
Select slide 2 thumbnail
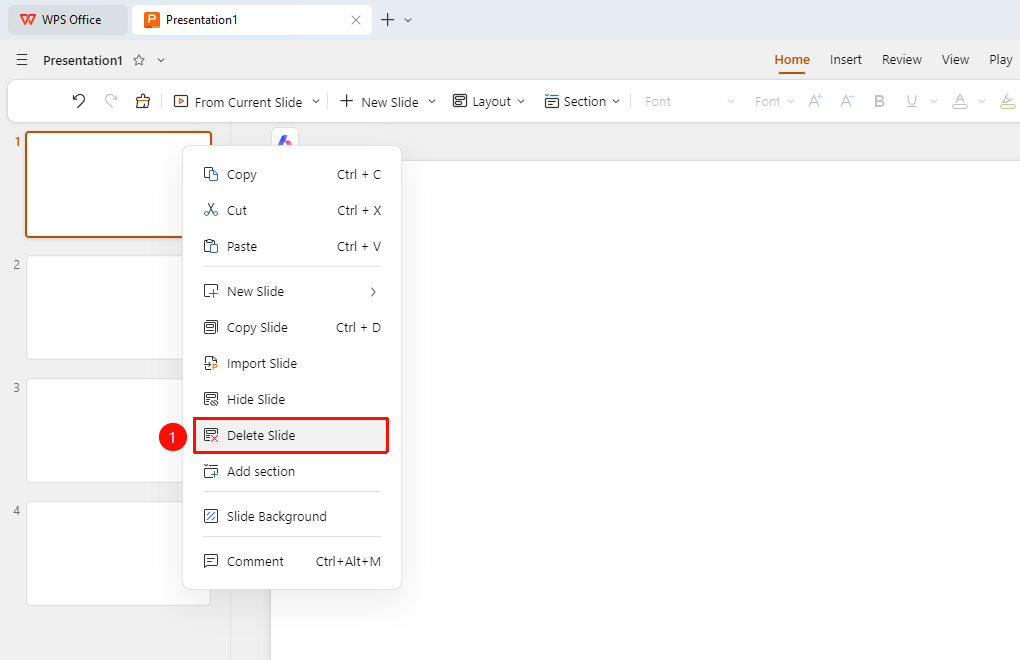click(105, 307)
